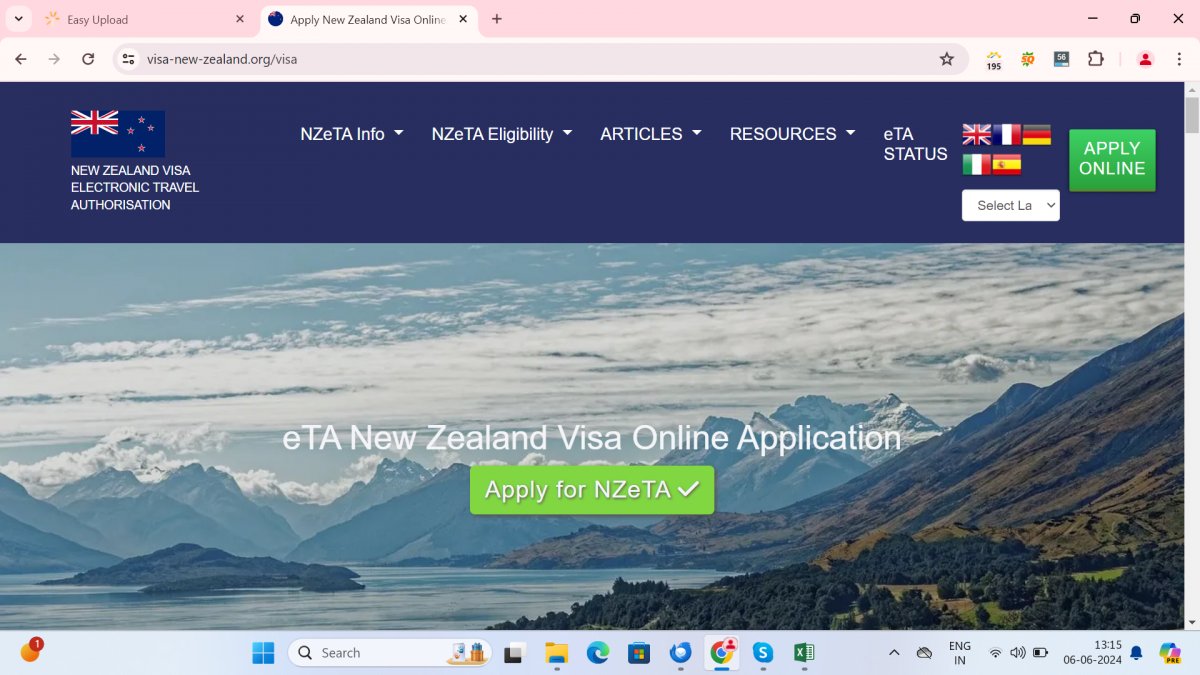The height and width of the screenshot is (675, 1200).
Task: Reload the page using the refresh icon
Action: click(88, 59)
